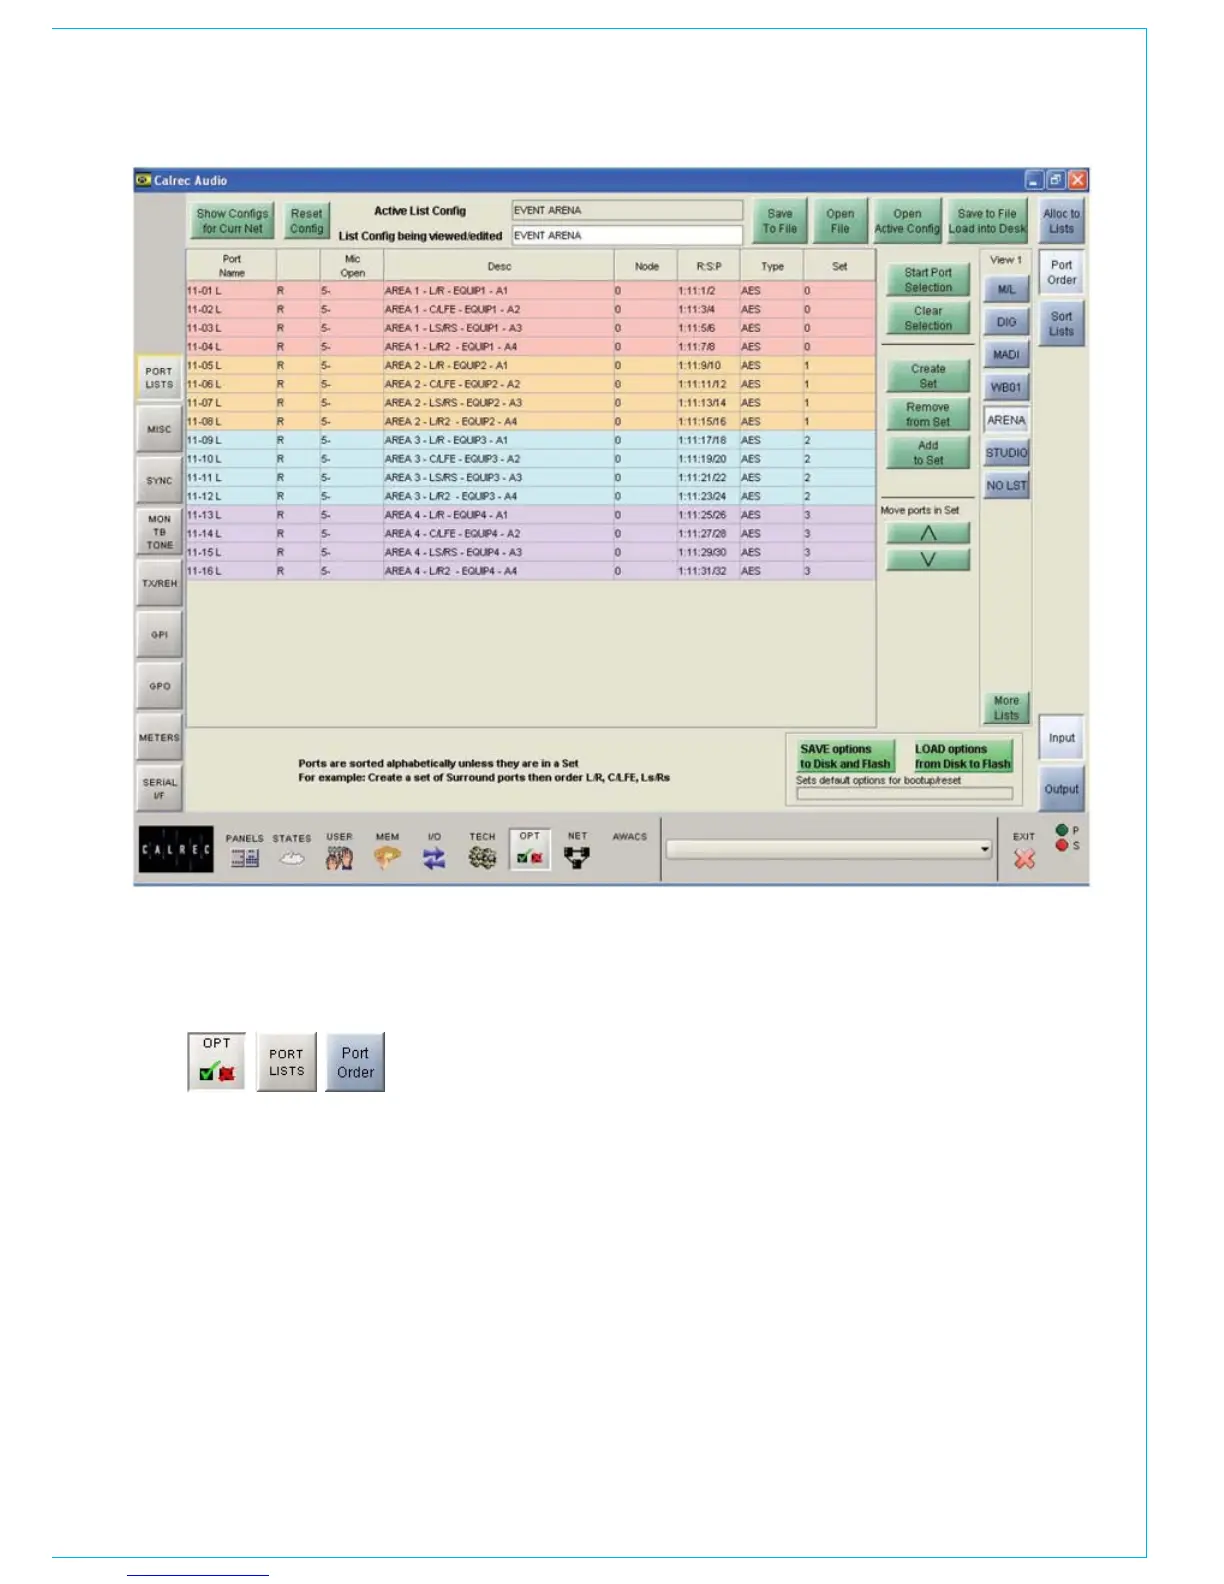Image resolution: width=1224 pixels, height=1584 pixels.
Task: Open the AWACS section
Action: click(630, 837)
